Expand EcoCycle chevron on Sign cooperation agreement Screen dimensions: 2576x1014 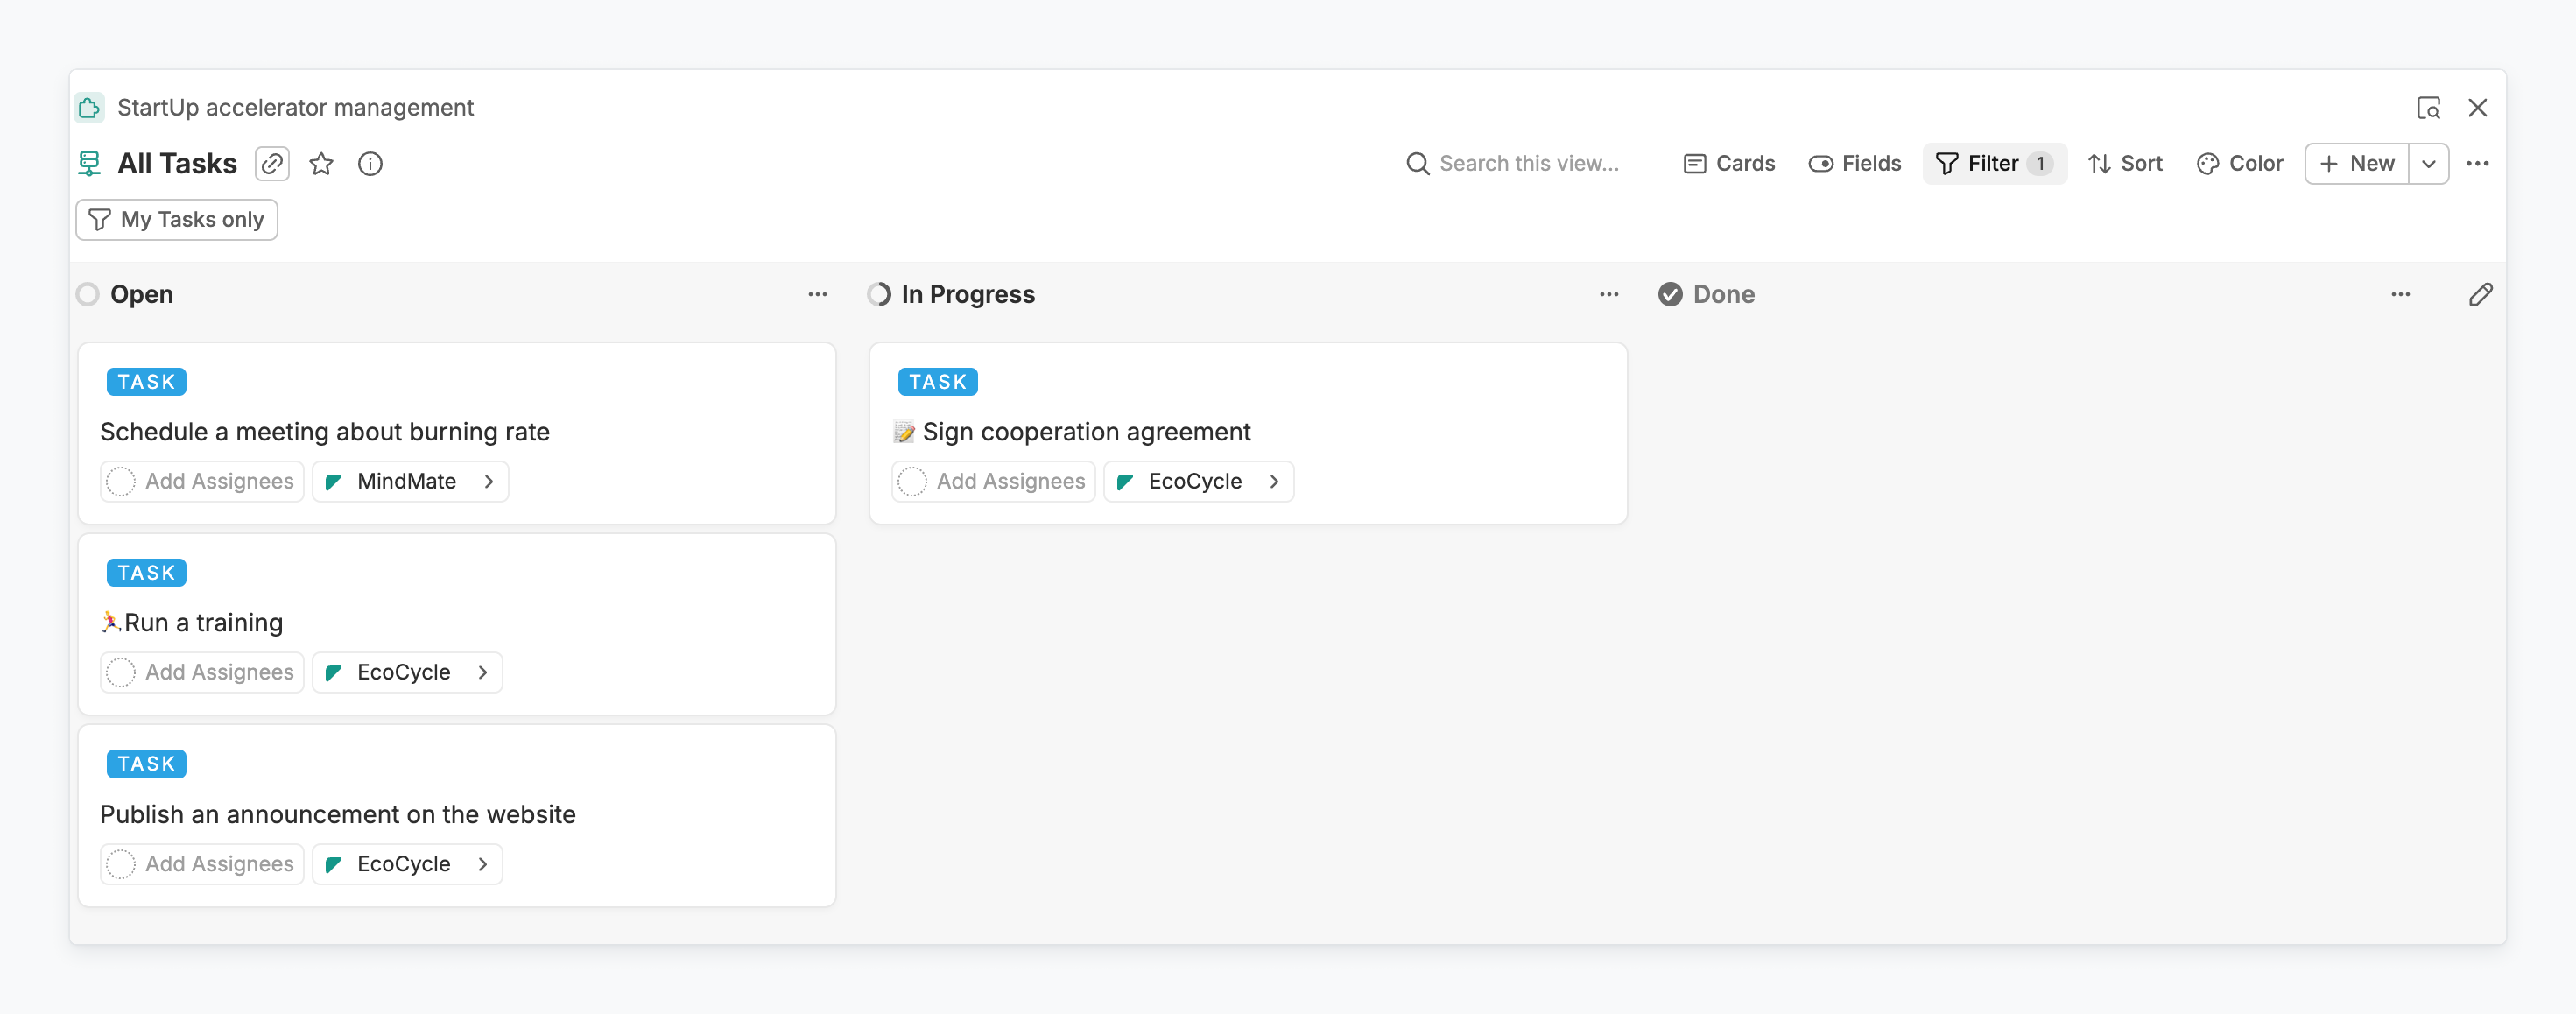[x=1274, y=482]
